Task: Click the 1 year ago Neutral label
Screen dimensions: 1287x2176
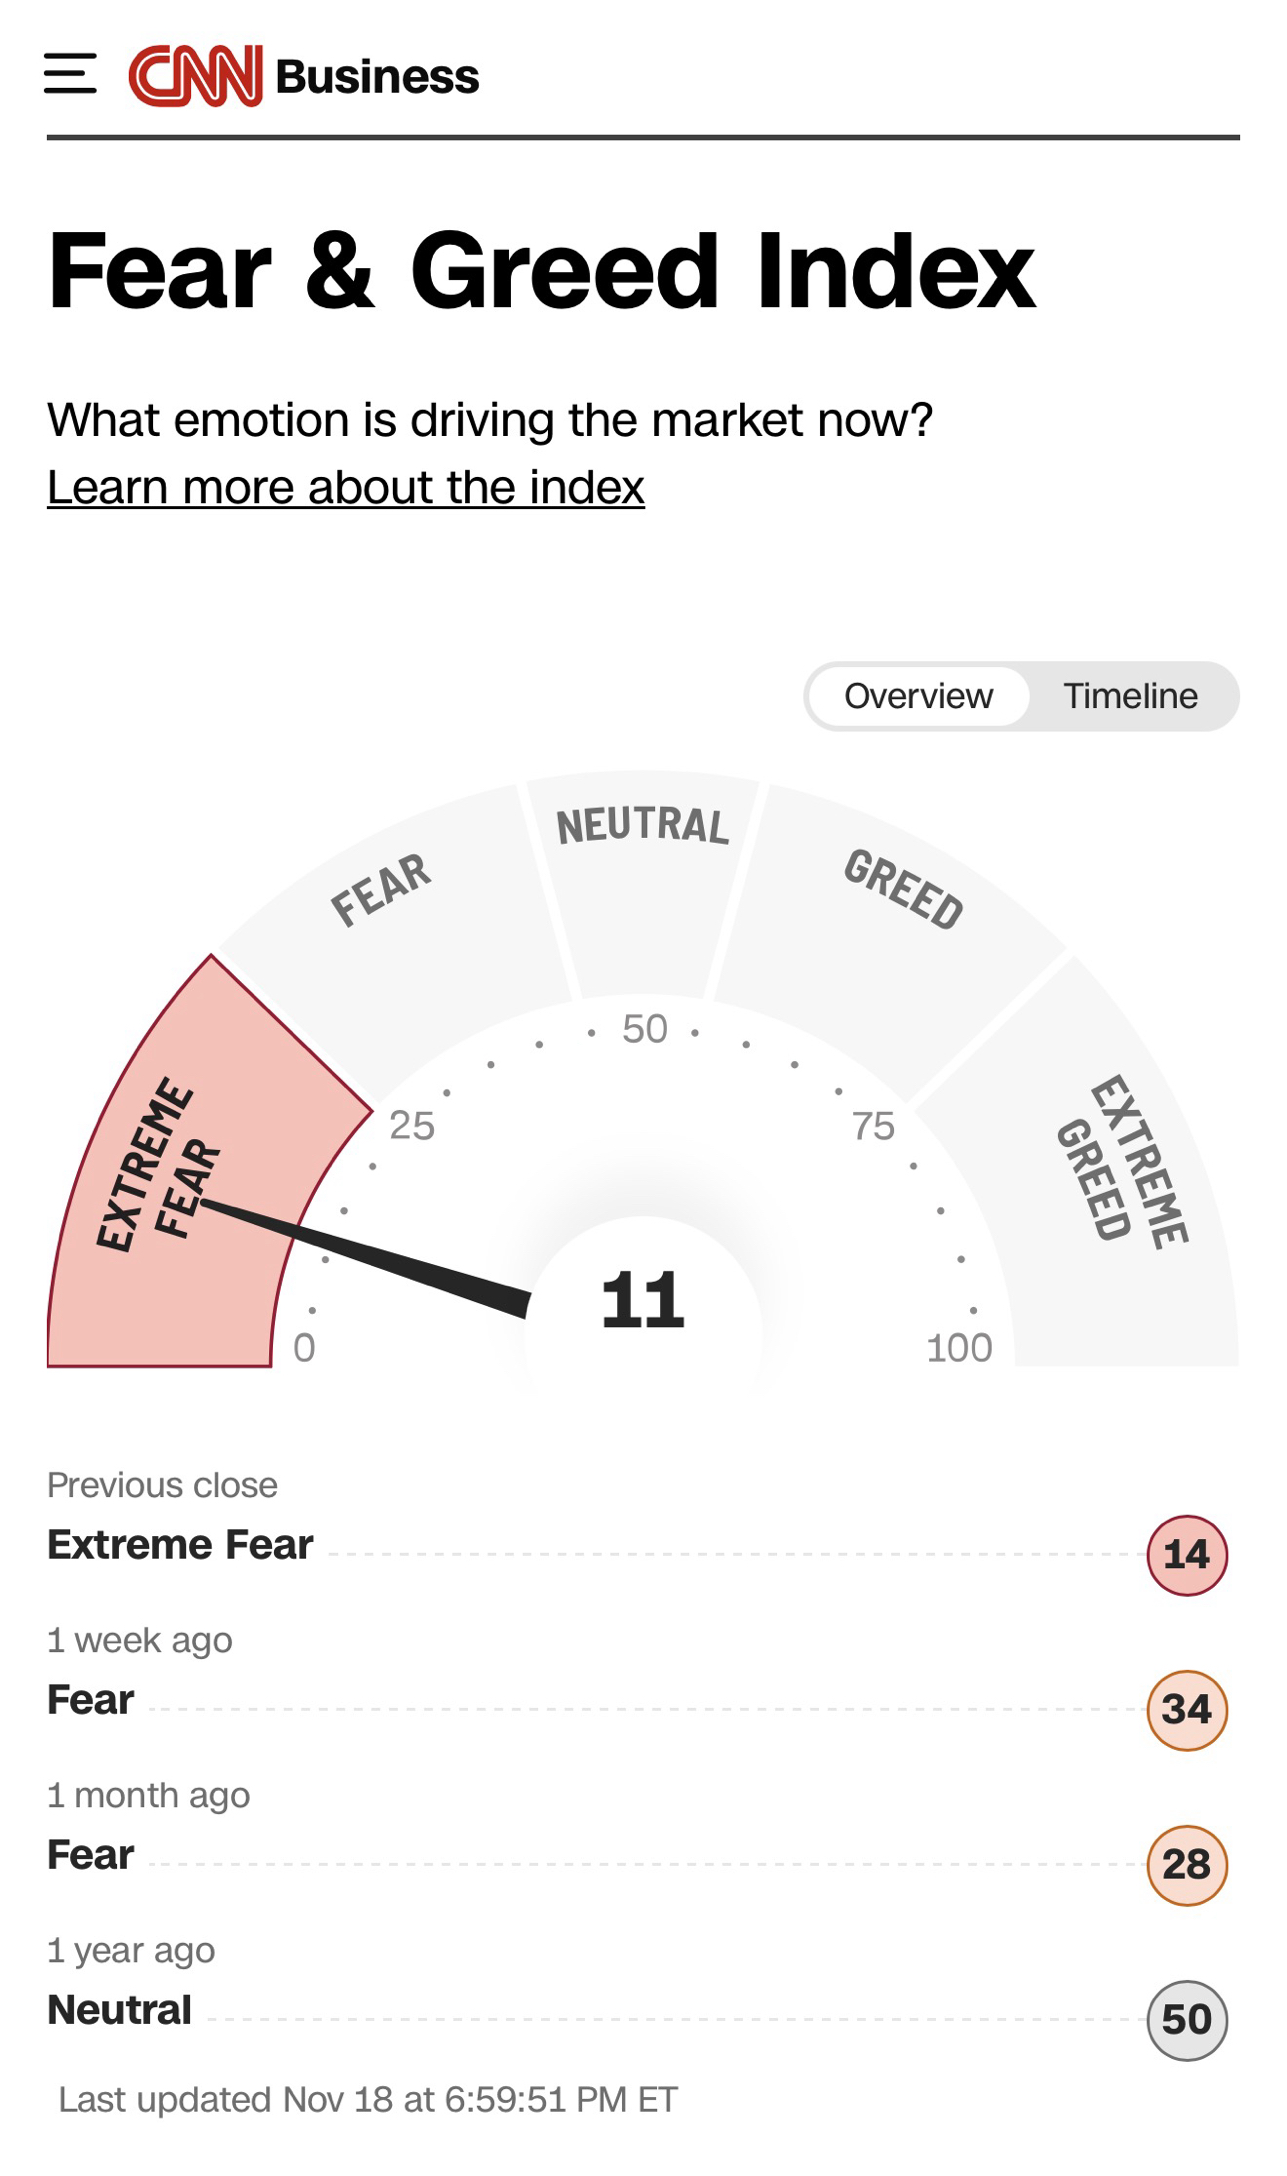Action: point(119,2010)
